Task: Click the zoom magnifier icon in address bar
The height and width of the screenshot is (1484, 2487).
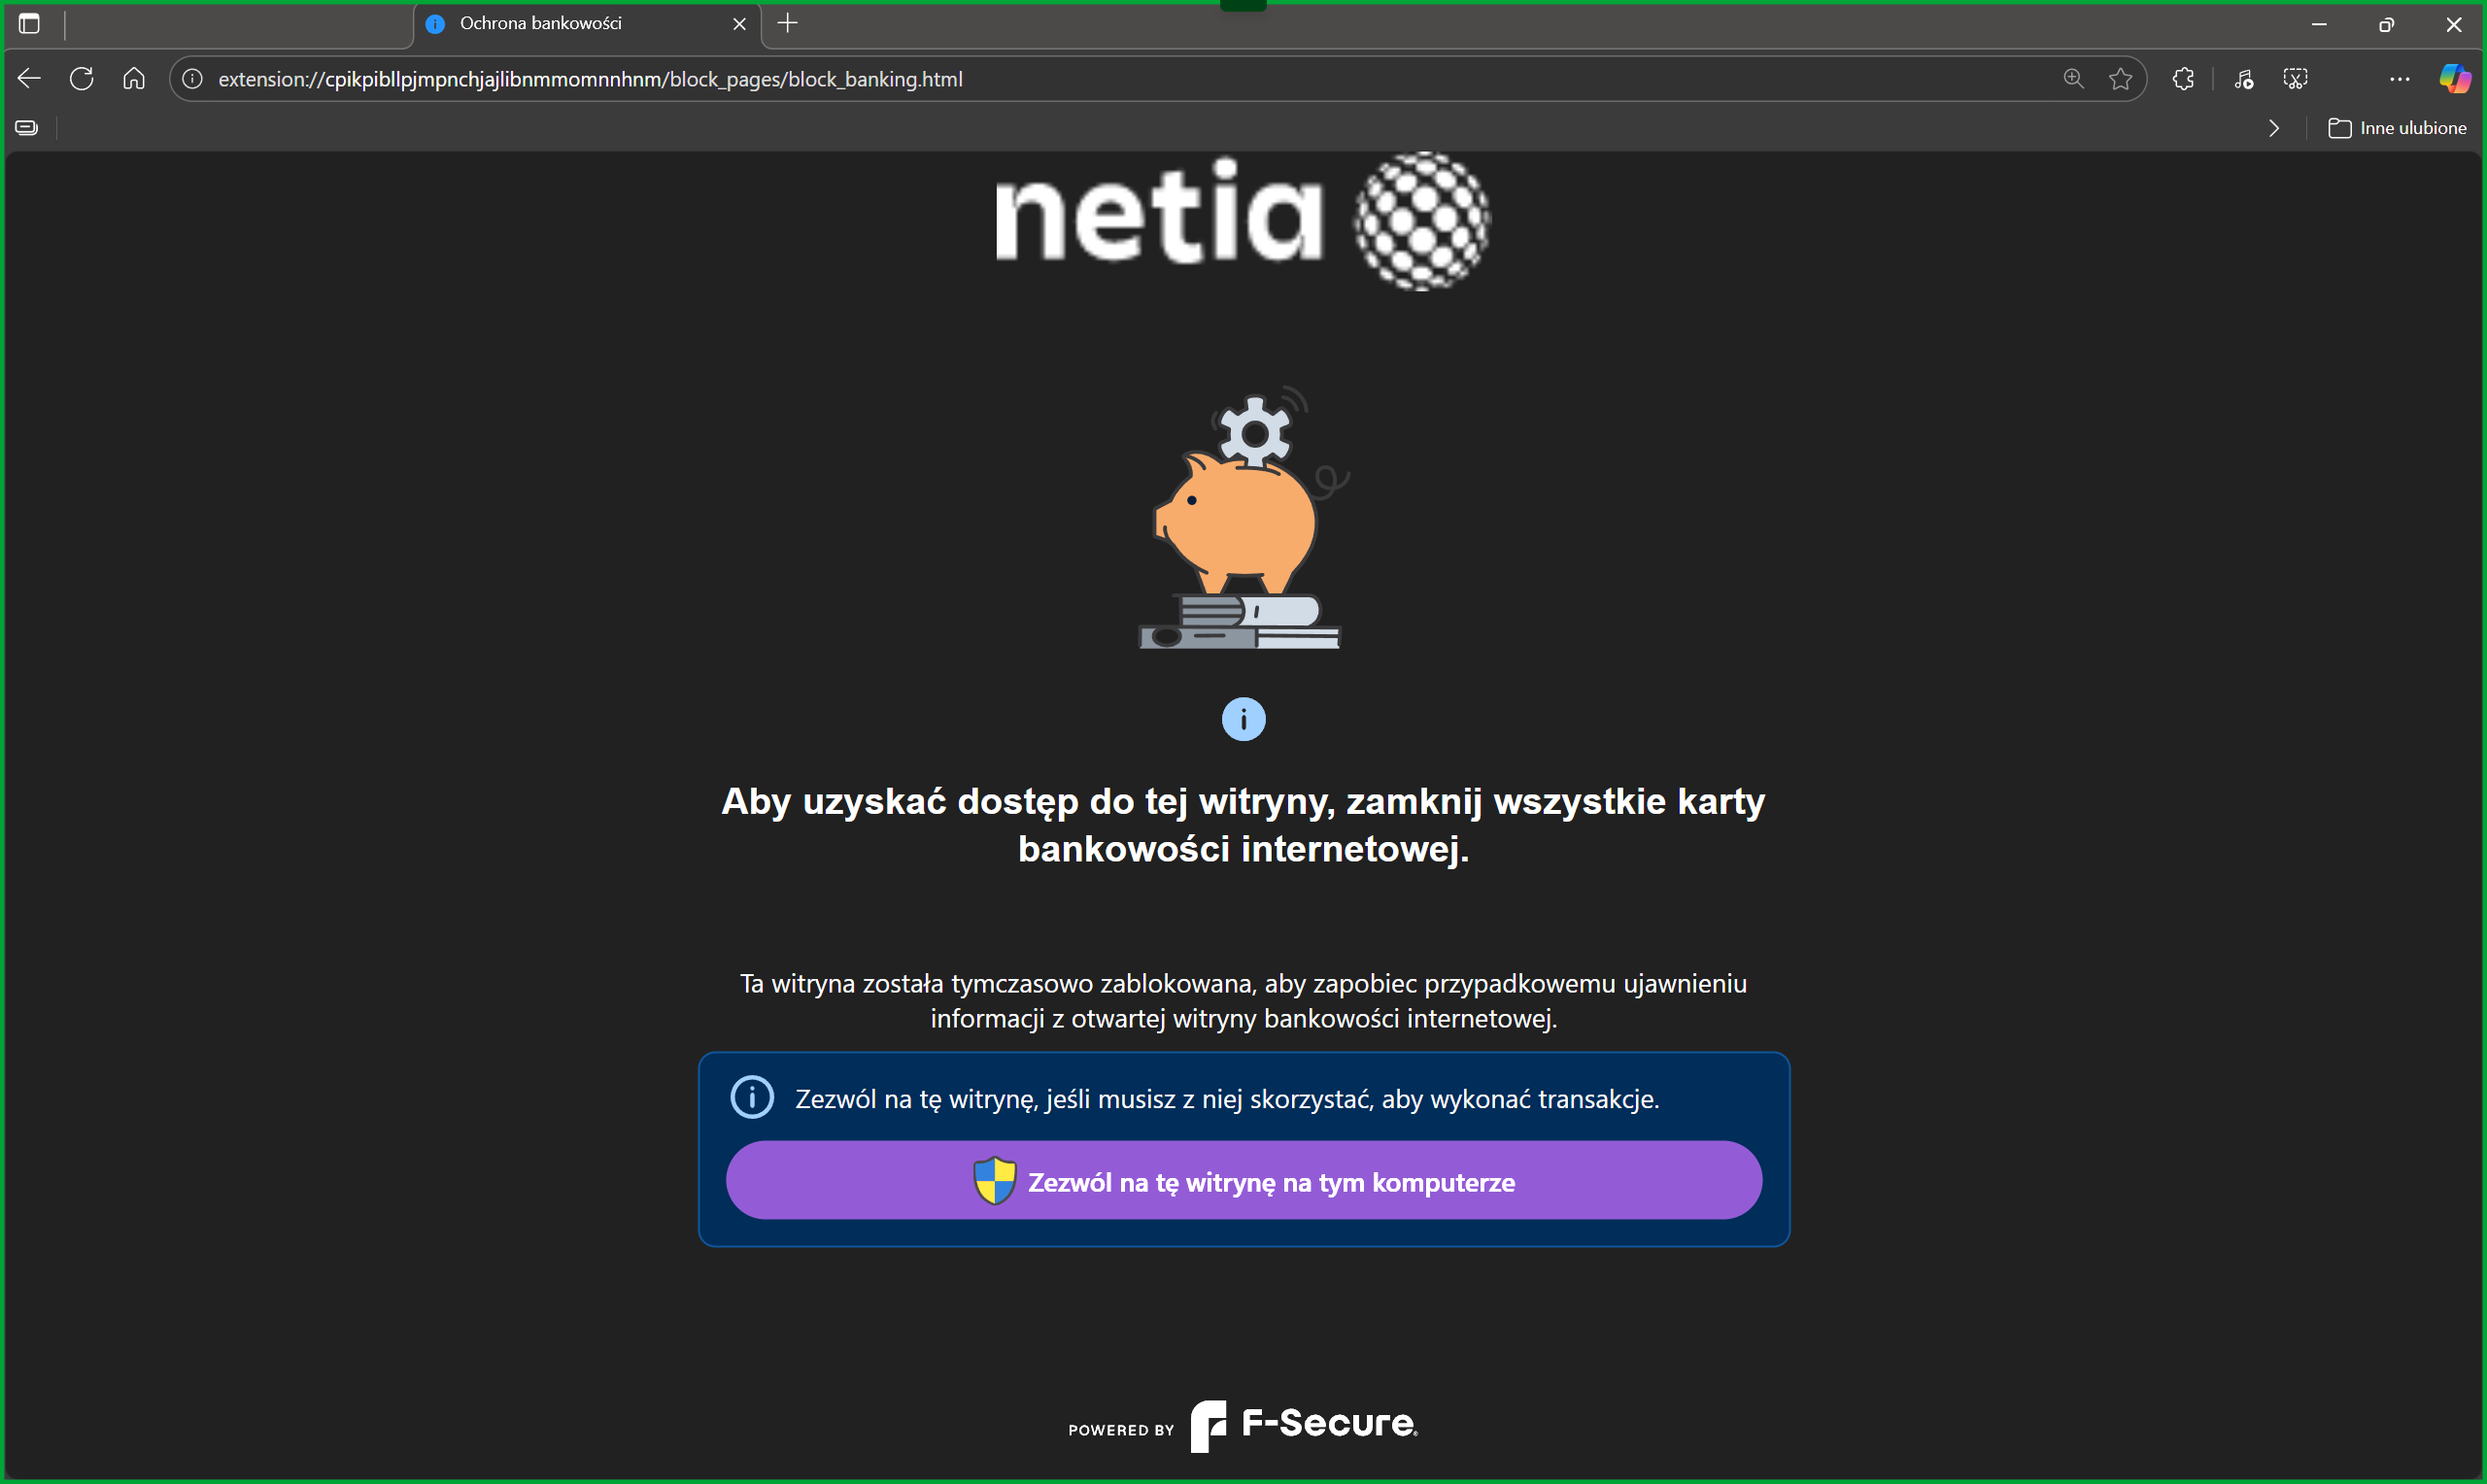Action: [x=2073, y=79]
